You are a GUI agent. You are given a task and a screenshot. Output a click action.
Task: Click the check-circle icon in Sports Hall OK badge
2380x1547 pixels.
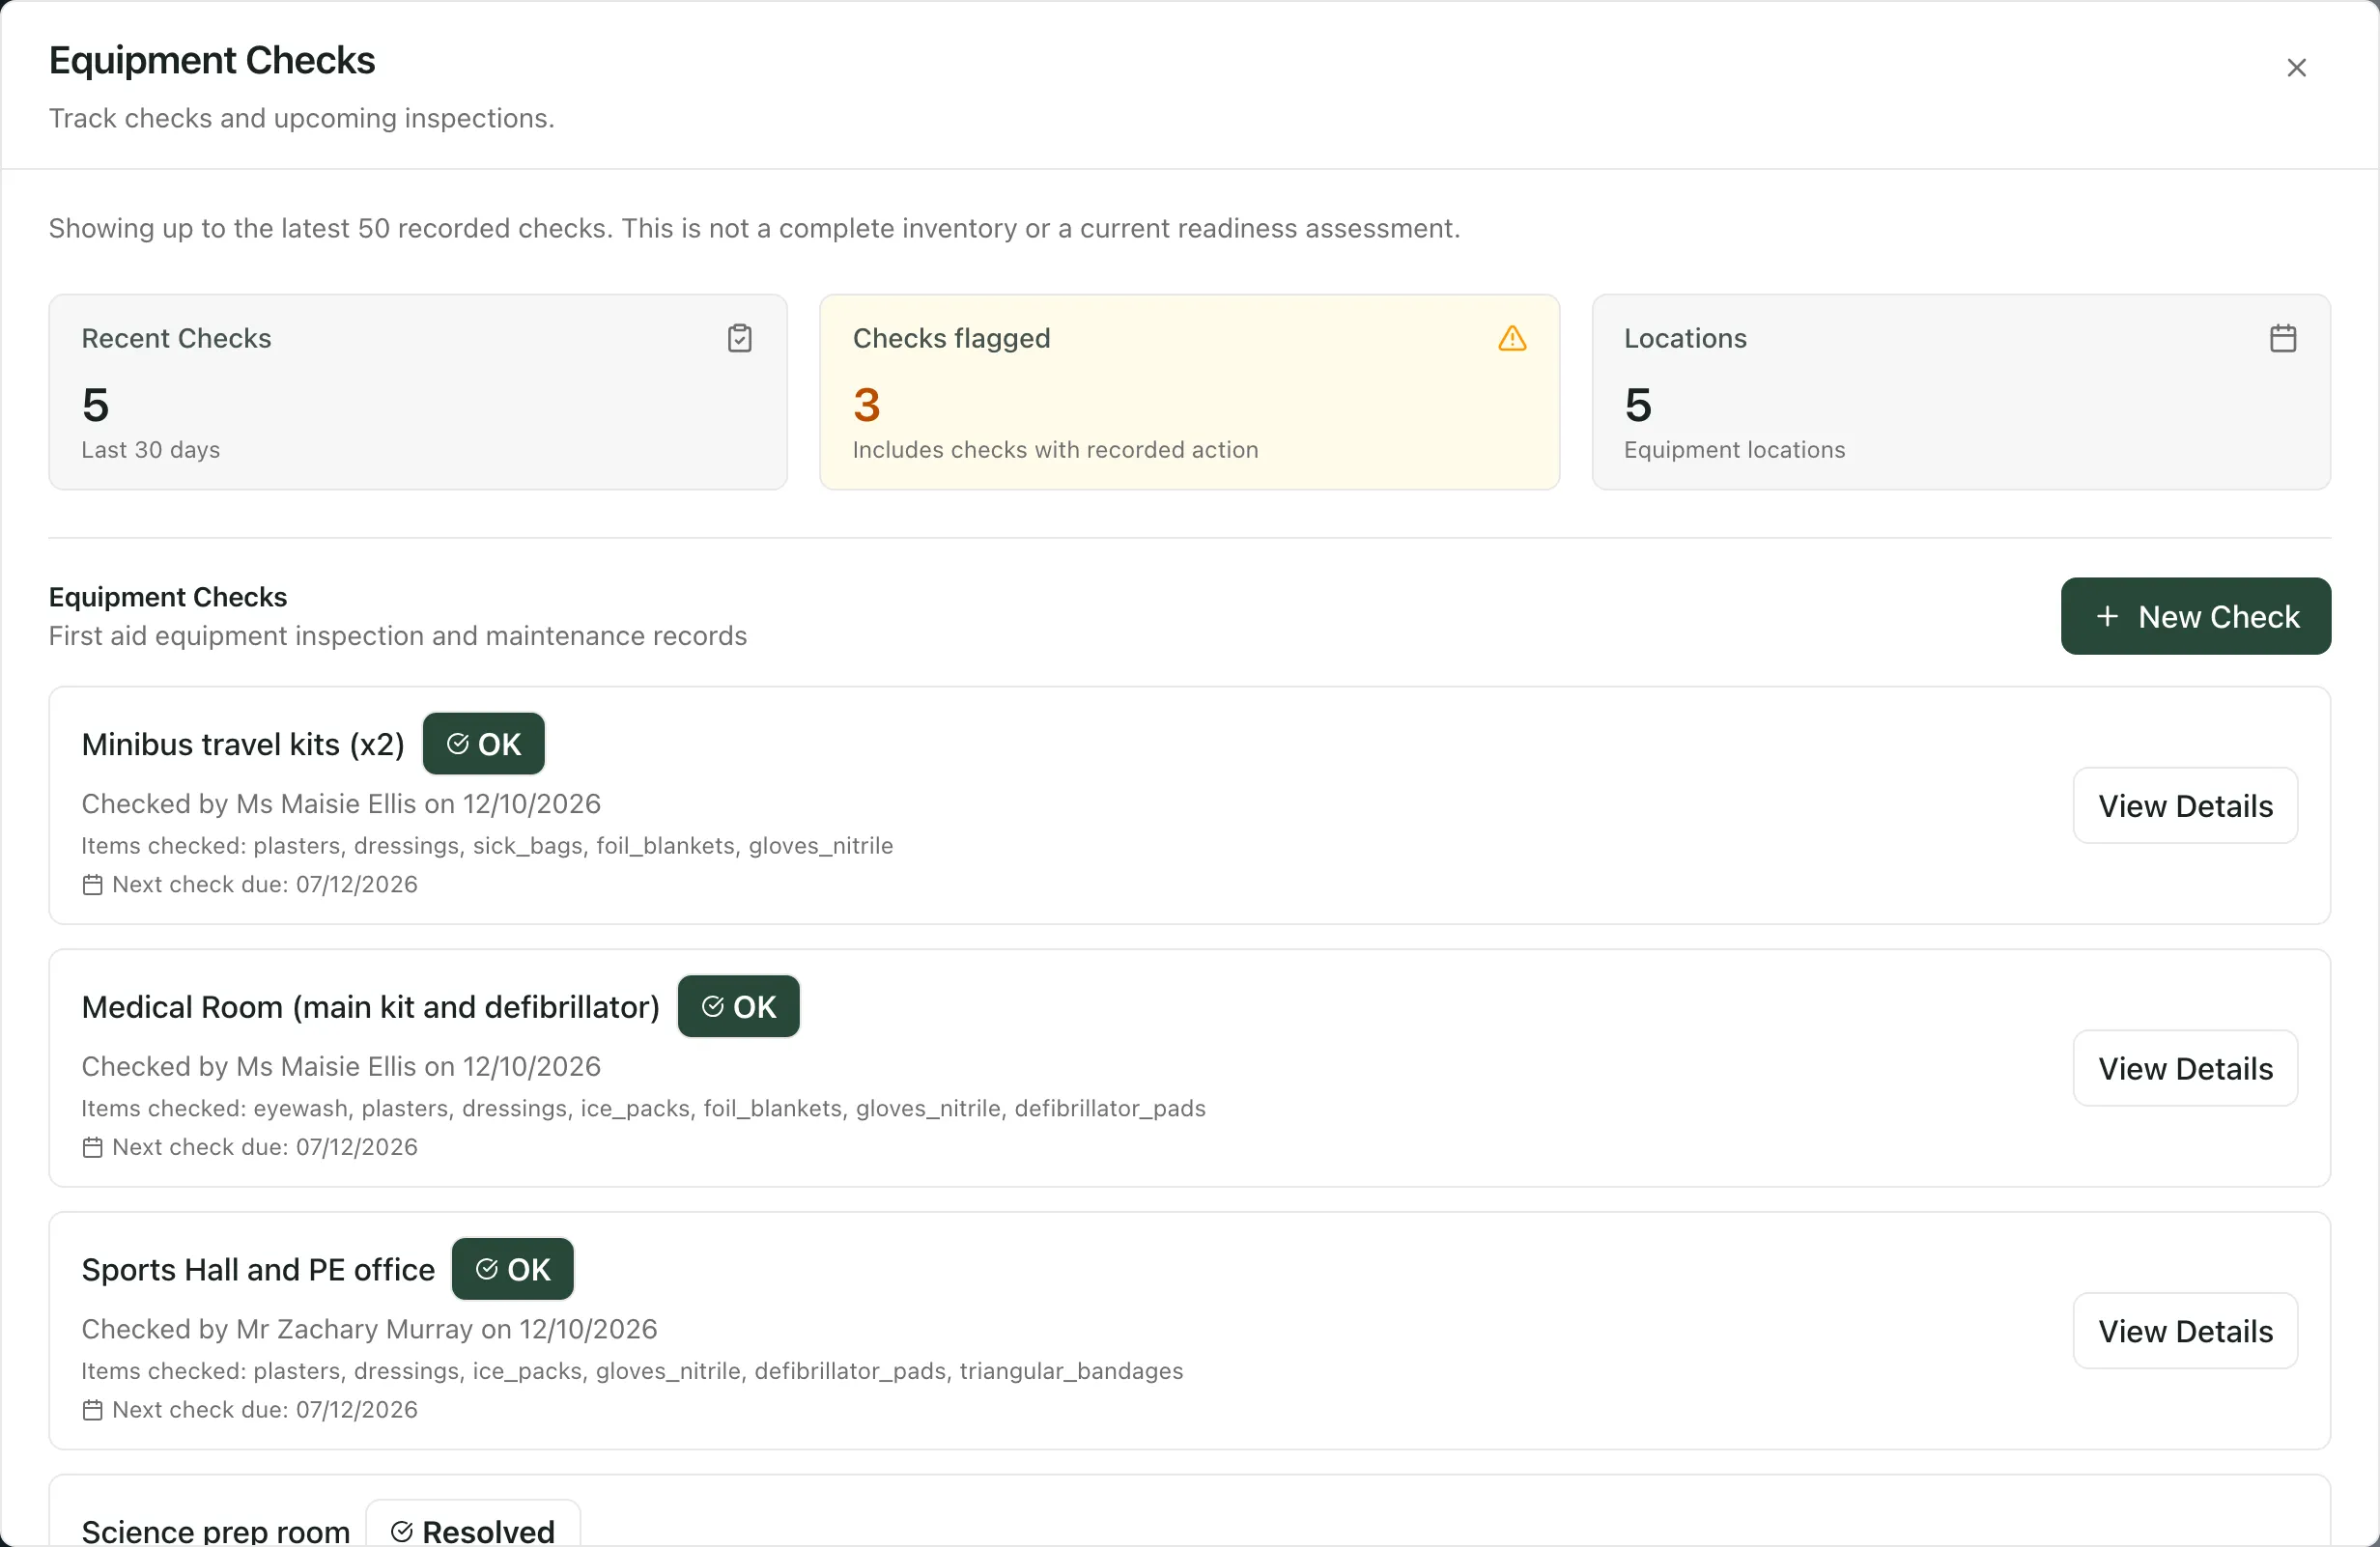(487, 1270)
